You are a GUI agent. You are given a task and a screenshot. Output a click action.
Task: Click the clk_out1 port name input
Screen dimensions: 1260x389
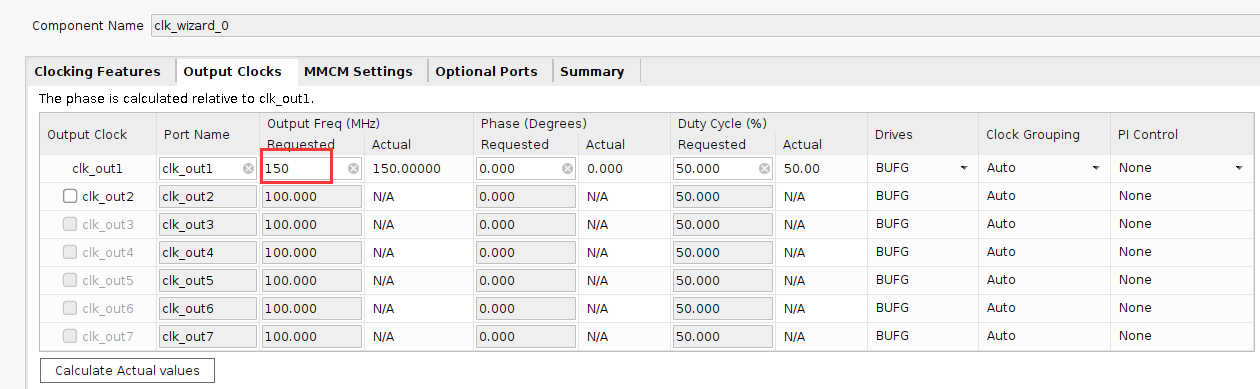(207, 169)
